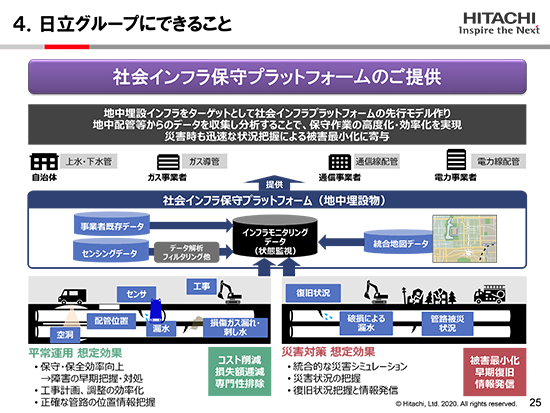Click the red 被害最小化 box
This screenshot has width=550, height=413.
click(495, 372)
